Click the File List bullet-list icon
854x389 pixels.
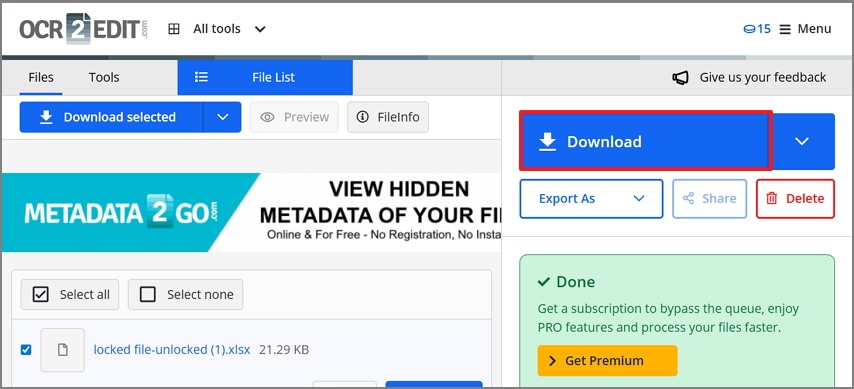coord(202,77)
